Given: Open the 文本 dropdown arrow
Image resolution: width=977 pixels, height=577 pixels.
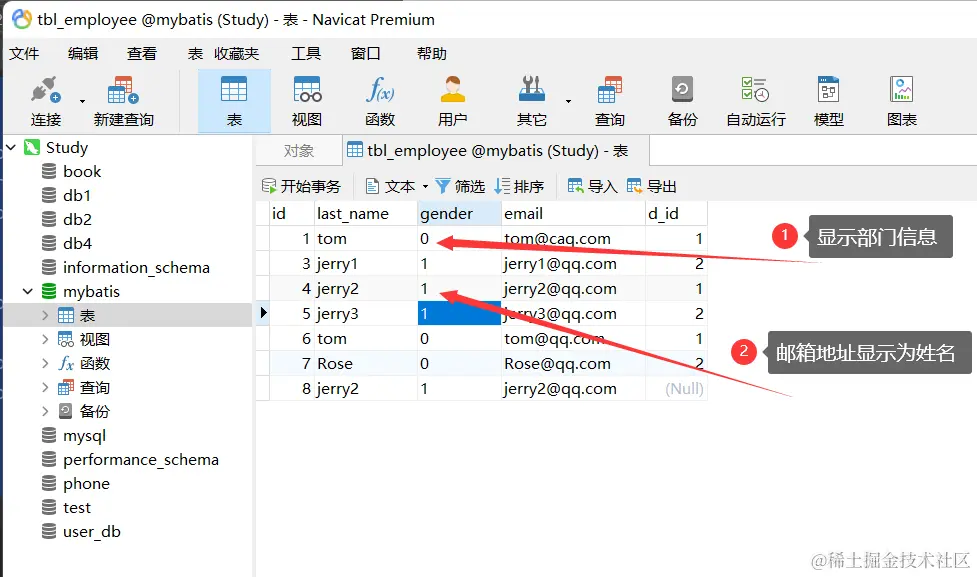Looking at the screenshot, I should pos(426,186).
